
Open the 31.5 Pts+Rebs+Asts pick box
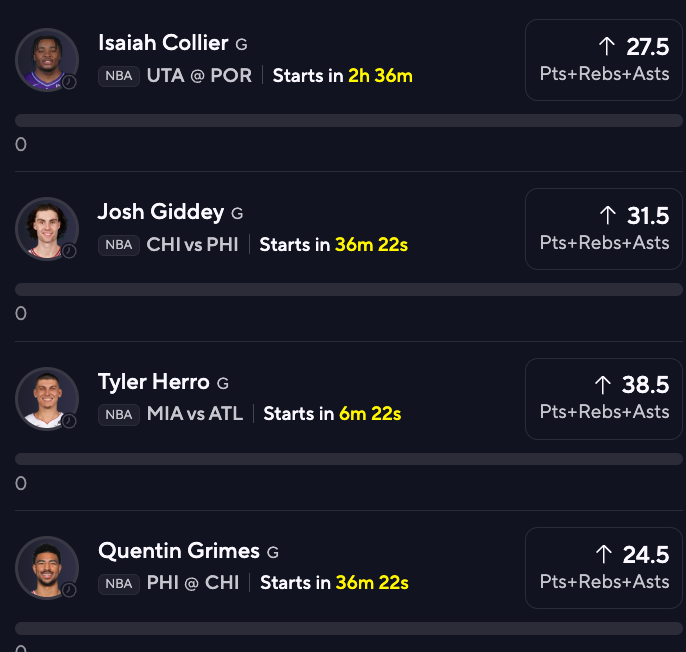tap(604, 229)
